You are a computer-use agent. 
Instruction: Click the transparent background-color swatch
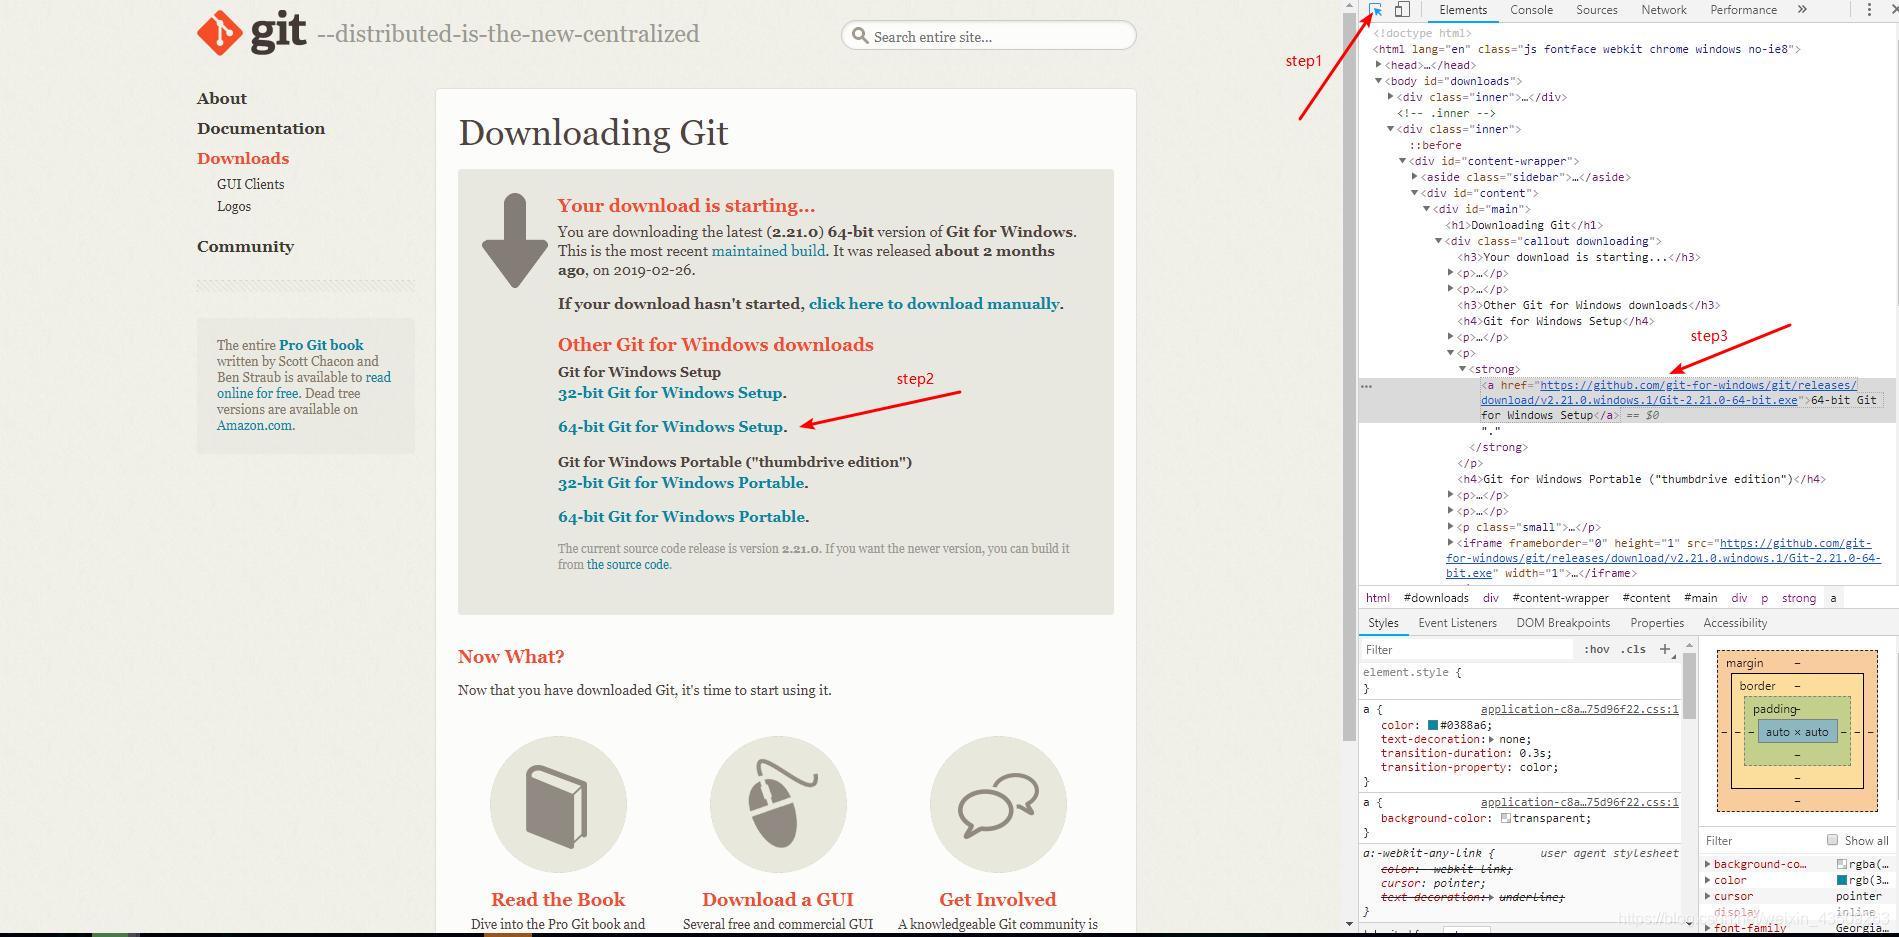pyautogui.click(x=1506, y=818)
